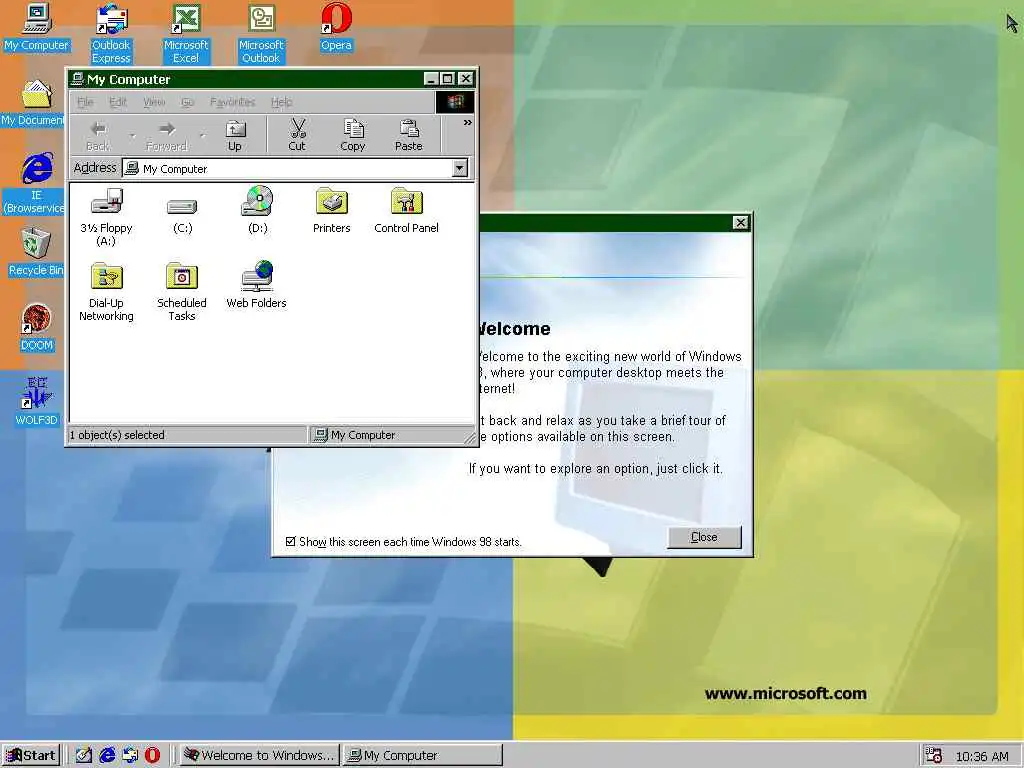Click the My Computer window title bar icon
This screenshot has height=768, width=1024.
77,79
